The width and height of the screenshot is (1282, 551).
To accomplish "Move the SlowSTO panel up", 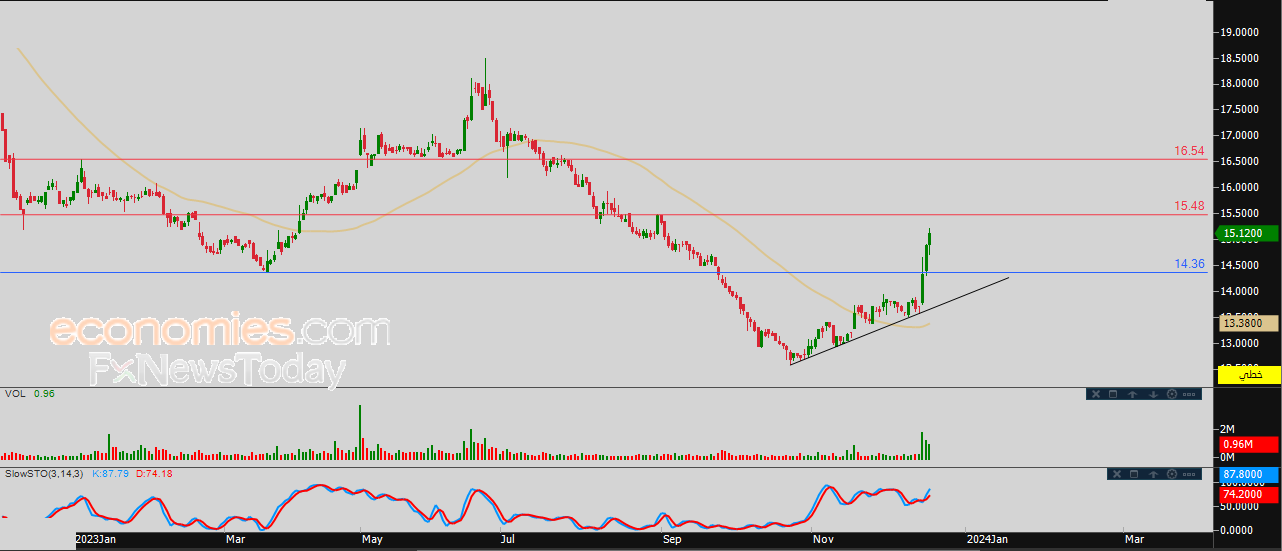I will click(x=1153, y=474).
